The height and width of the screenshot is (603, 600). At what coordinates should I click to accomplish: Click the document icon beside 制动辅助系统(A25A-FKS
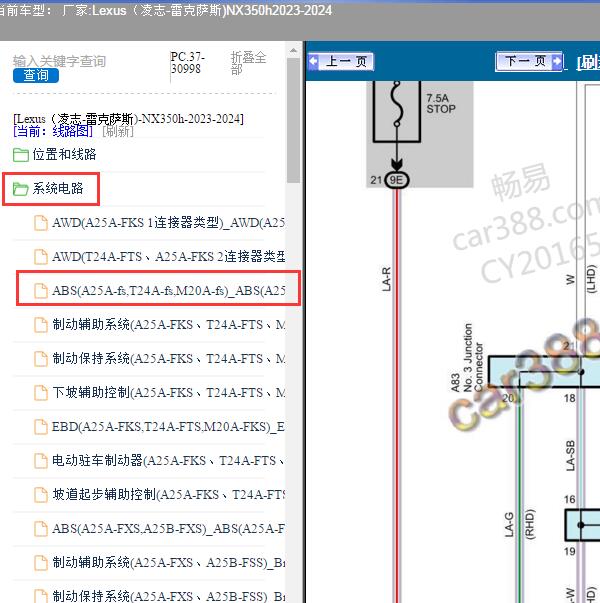coord(41,325)
